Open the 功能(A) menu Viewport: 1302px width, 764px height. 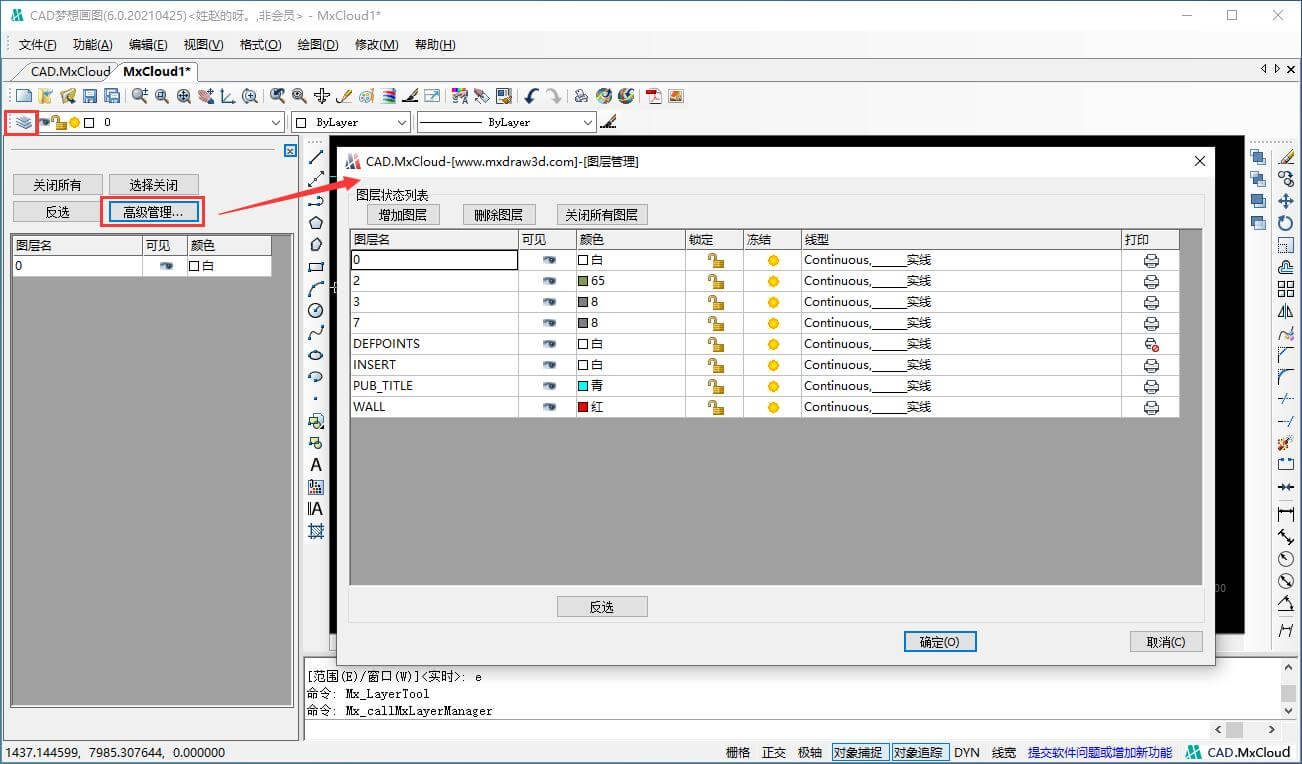[x=93, y=45]
